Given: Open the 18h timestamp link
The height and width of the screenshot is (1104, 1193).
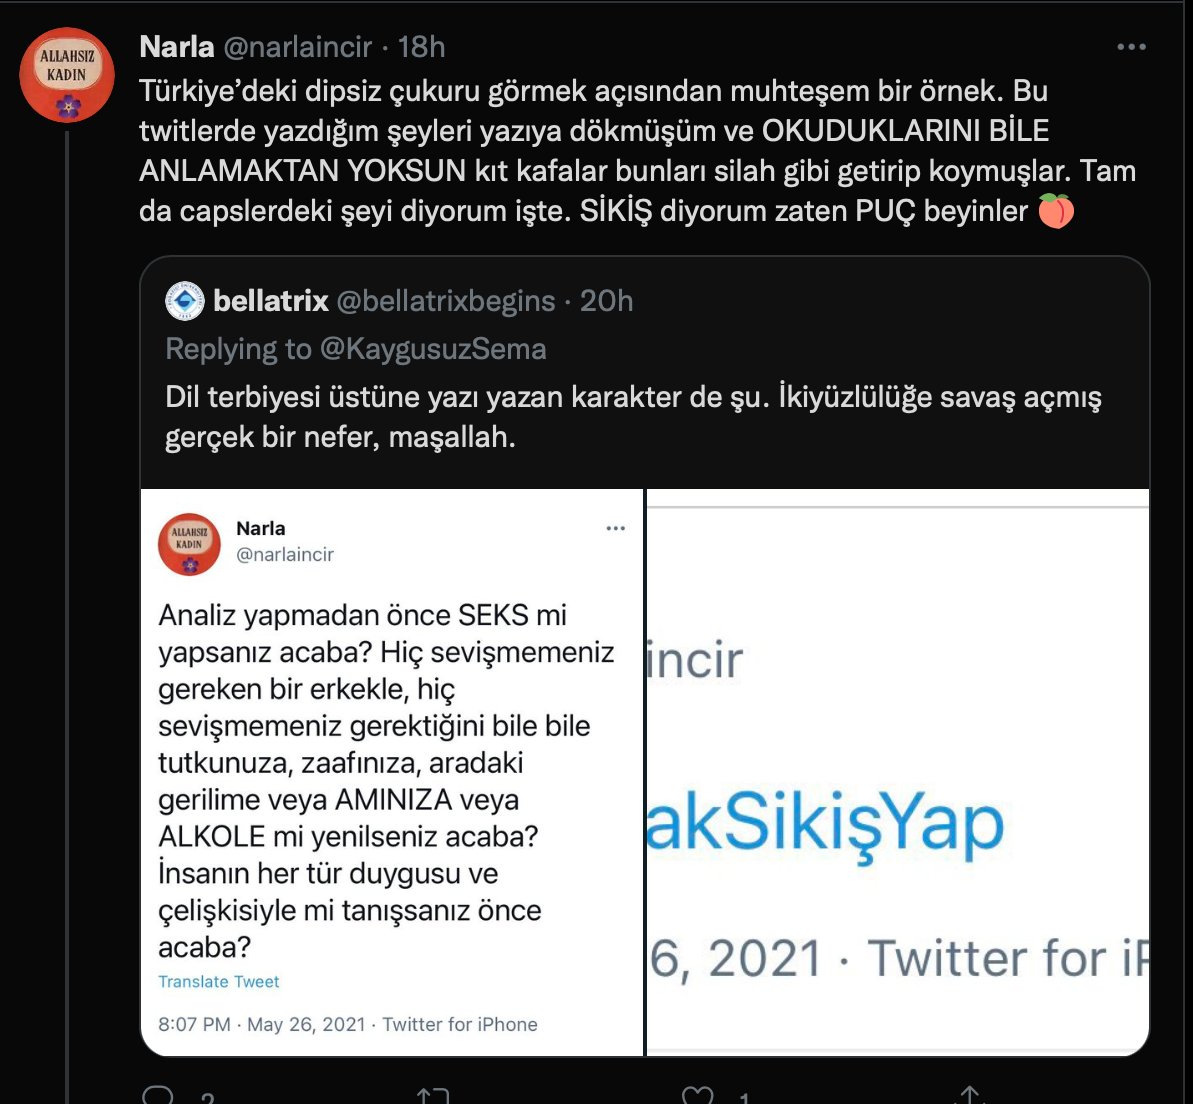Looking at the screenshot, I should (x=422, y=47).
